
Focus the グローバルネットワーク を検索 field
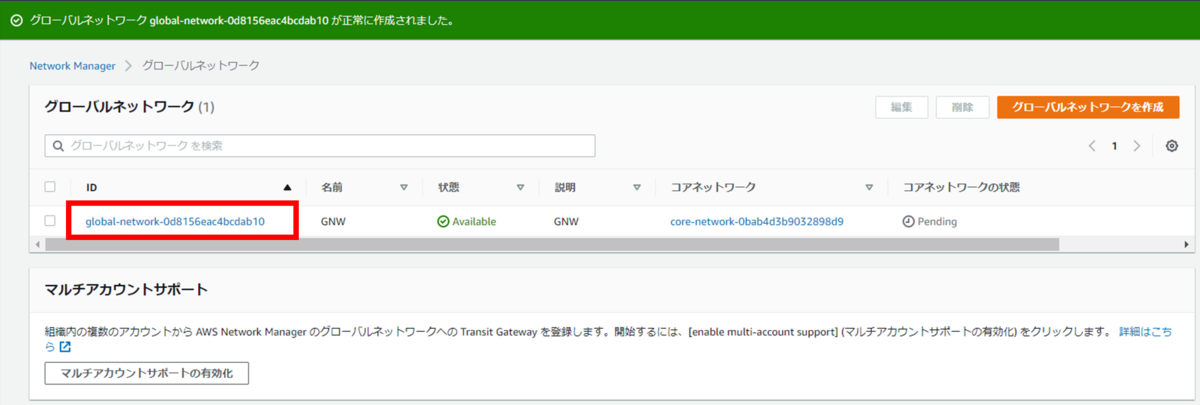320,146
